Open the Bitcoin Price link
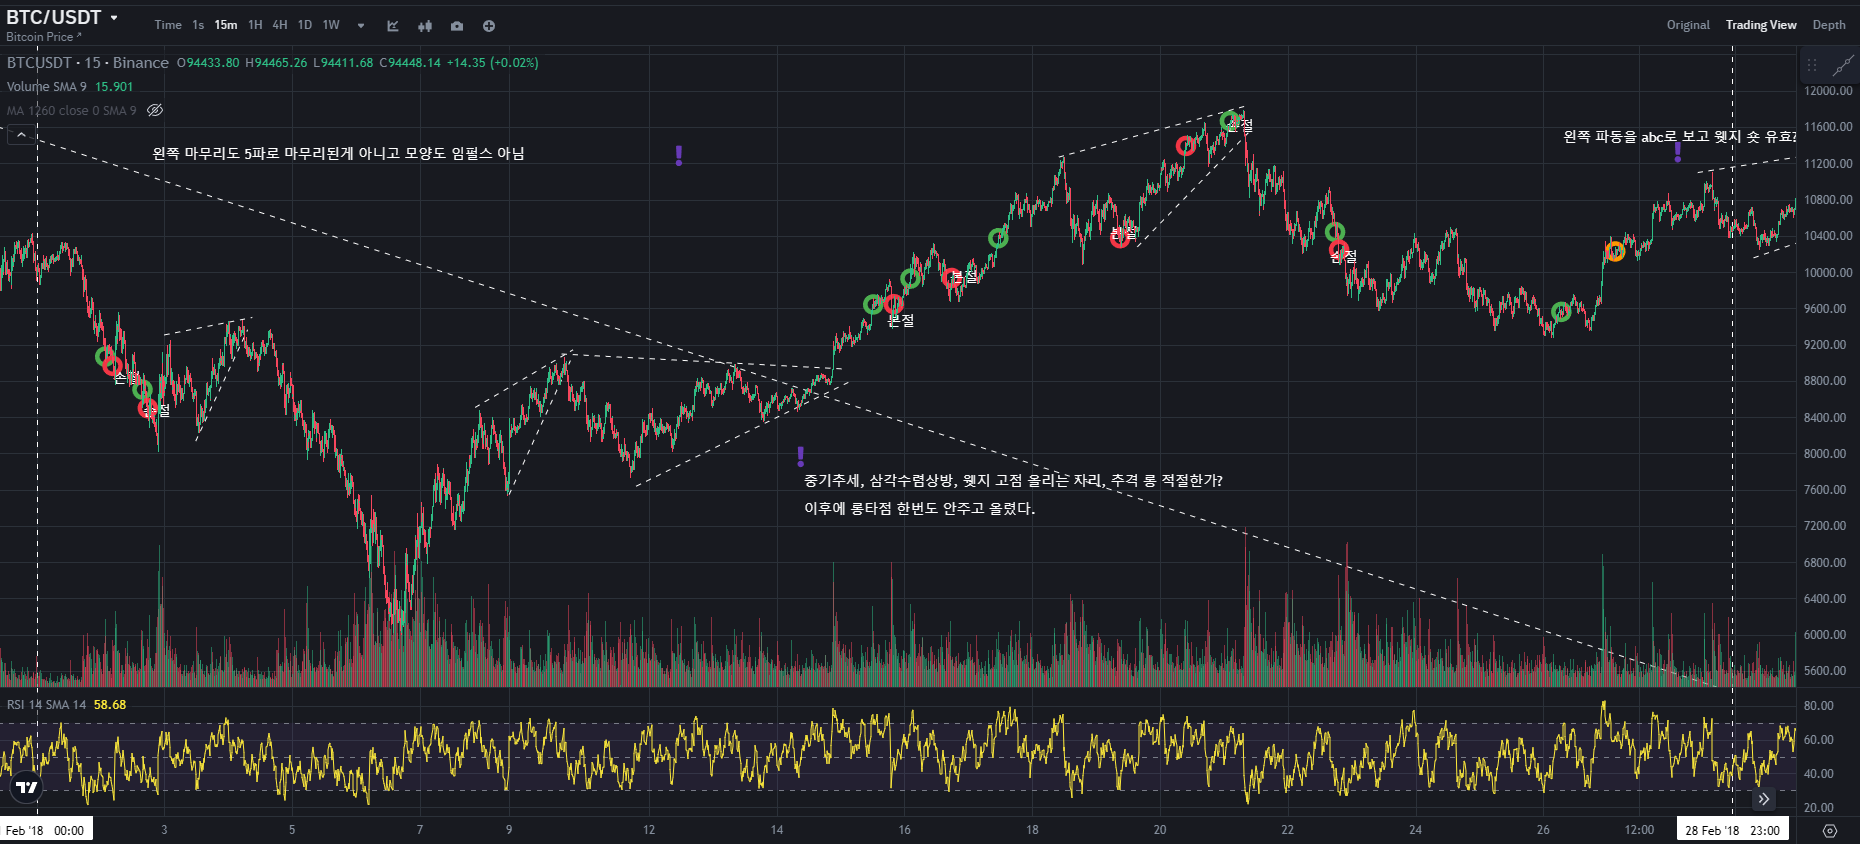The width and height of the screenshot is (1860, 844). pyautogui.click(x=43, y=37)
